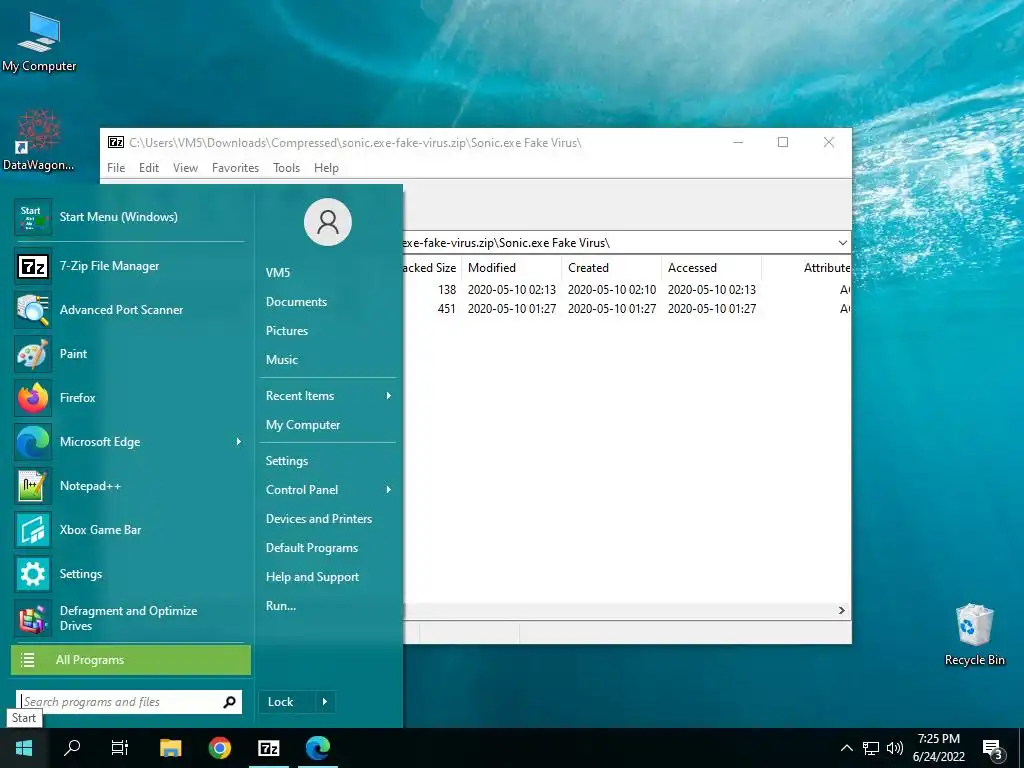Image resolution: width=1024 pixels, height=768 pixels.
Task: Open taskbar search magnifier
Action: [x=72, y=748]
